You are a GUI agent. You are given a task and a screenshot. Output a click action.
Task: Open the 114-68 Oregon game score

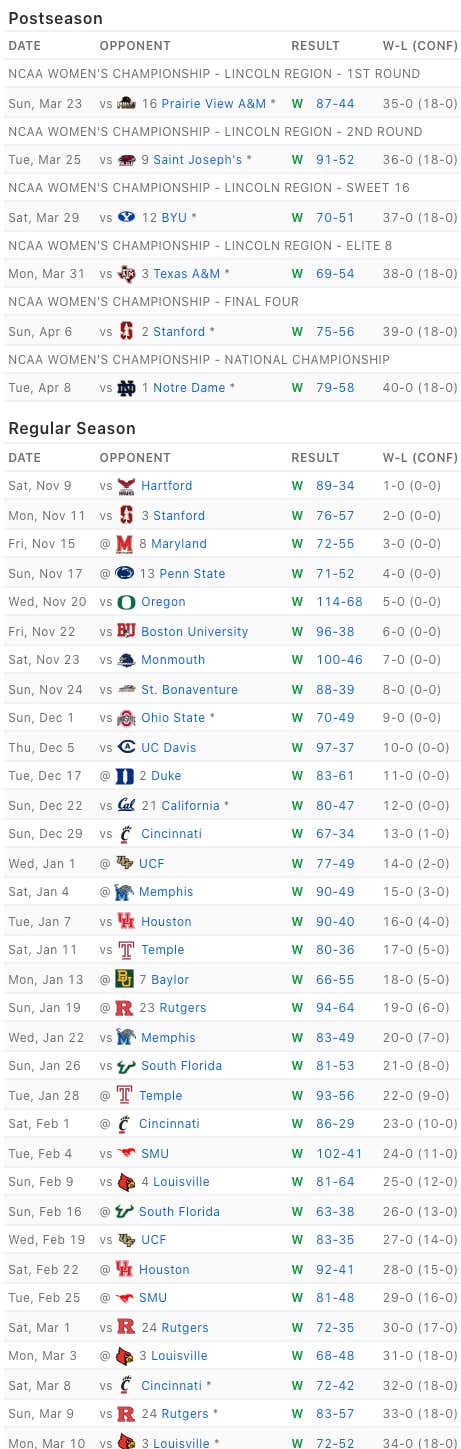339,602
